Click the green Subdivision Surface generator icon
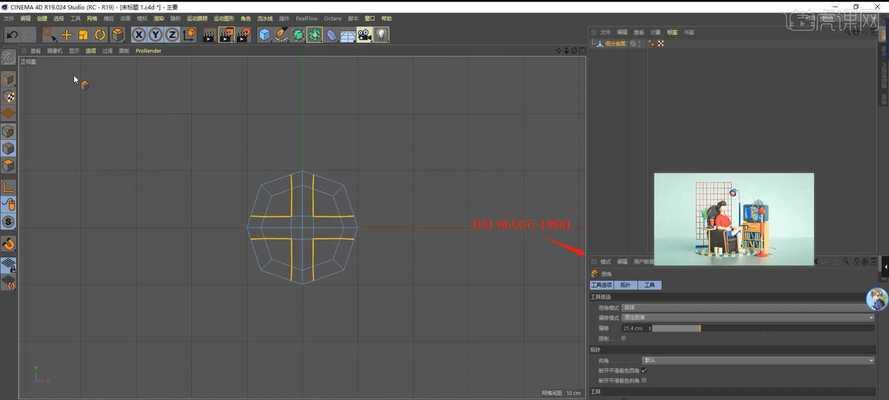 (x=298, y=35)
